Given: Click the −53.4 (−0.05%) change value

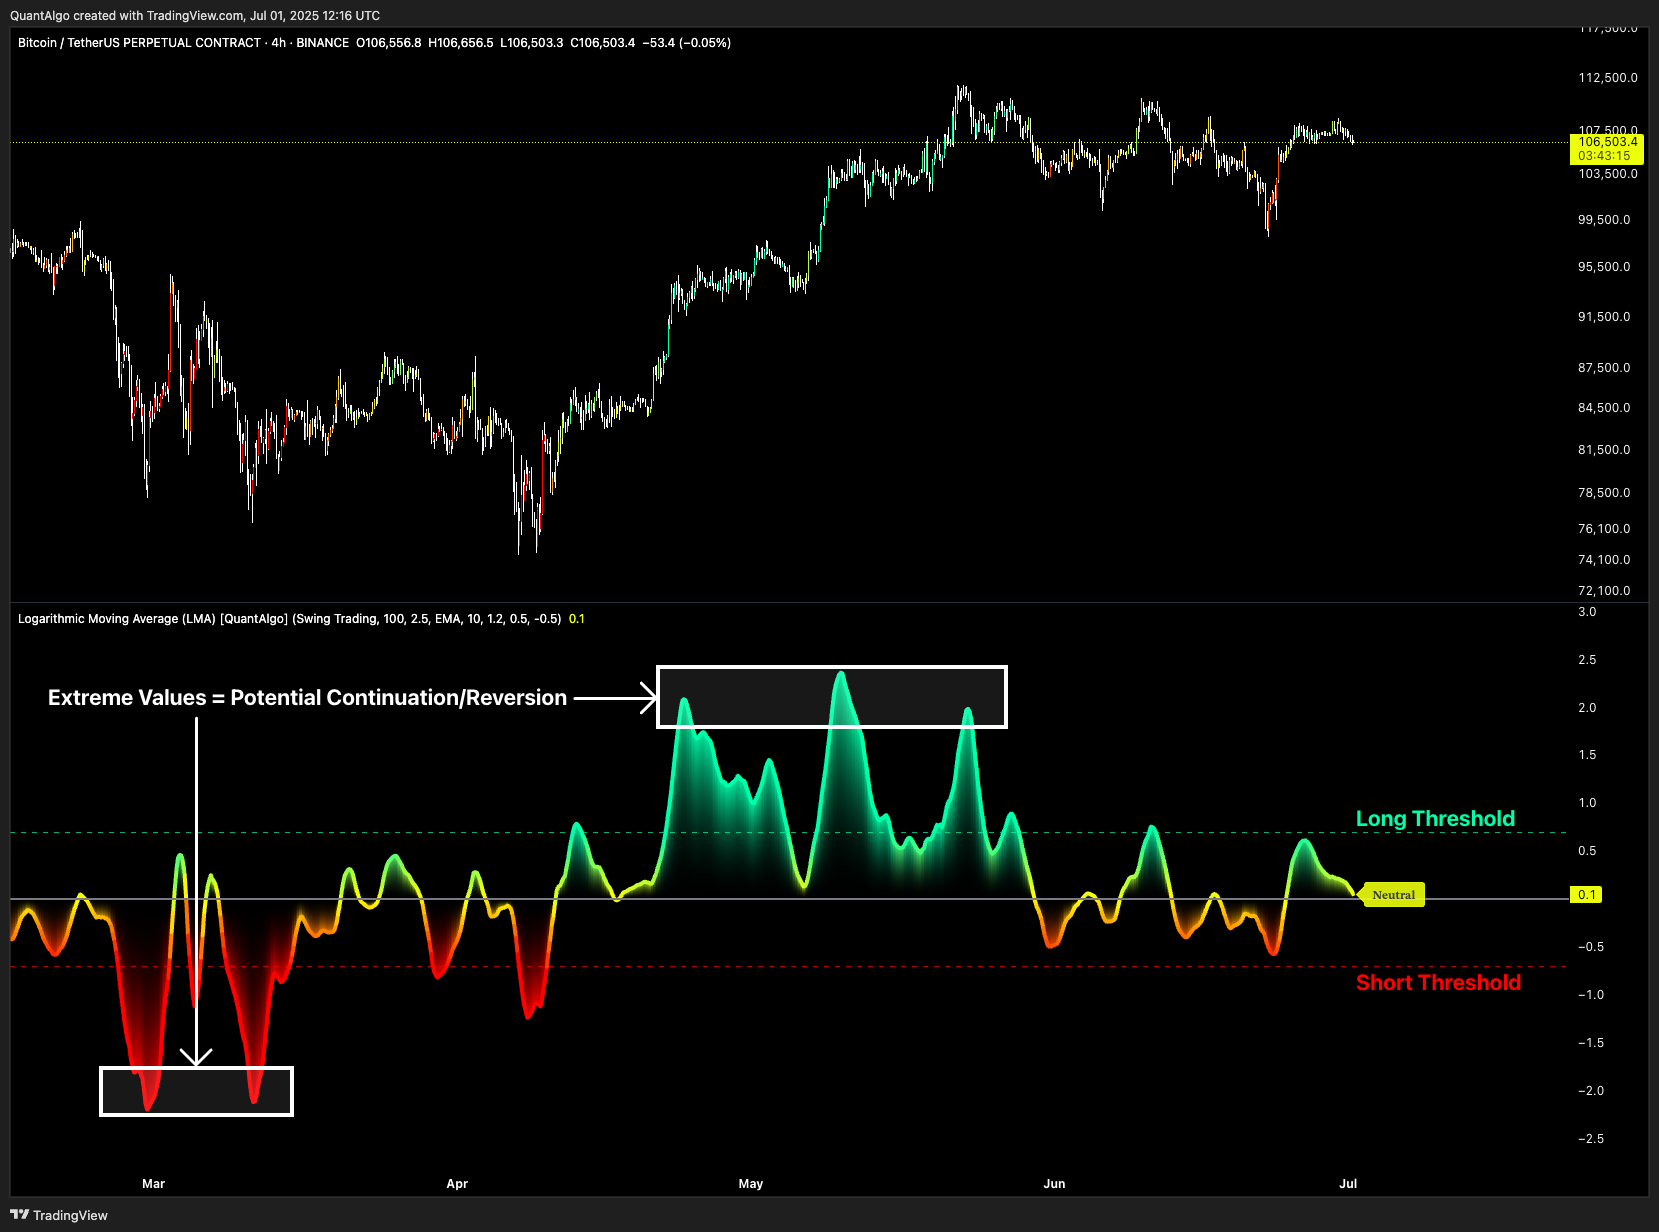Looking at the screenshot, I should (686, 43).
